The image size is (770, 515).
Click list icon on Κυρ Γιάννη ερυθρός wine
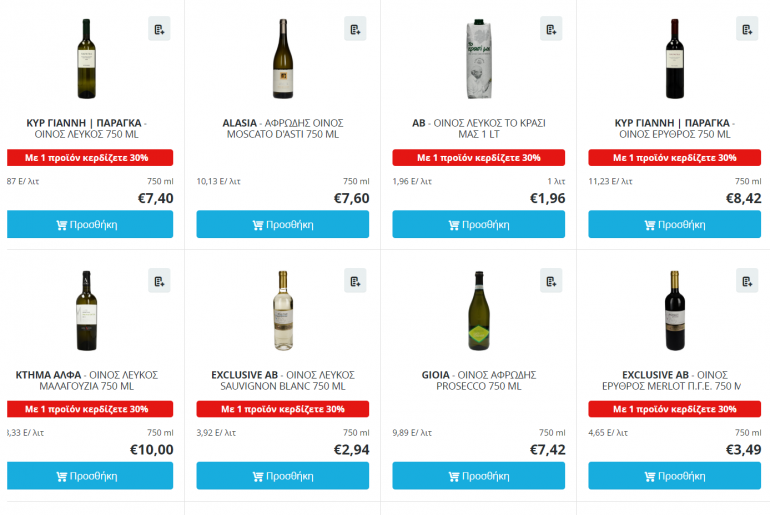coord(747,29)
